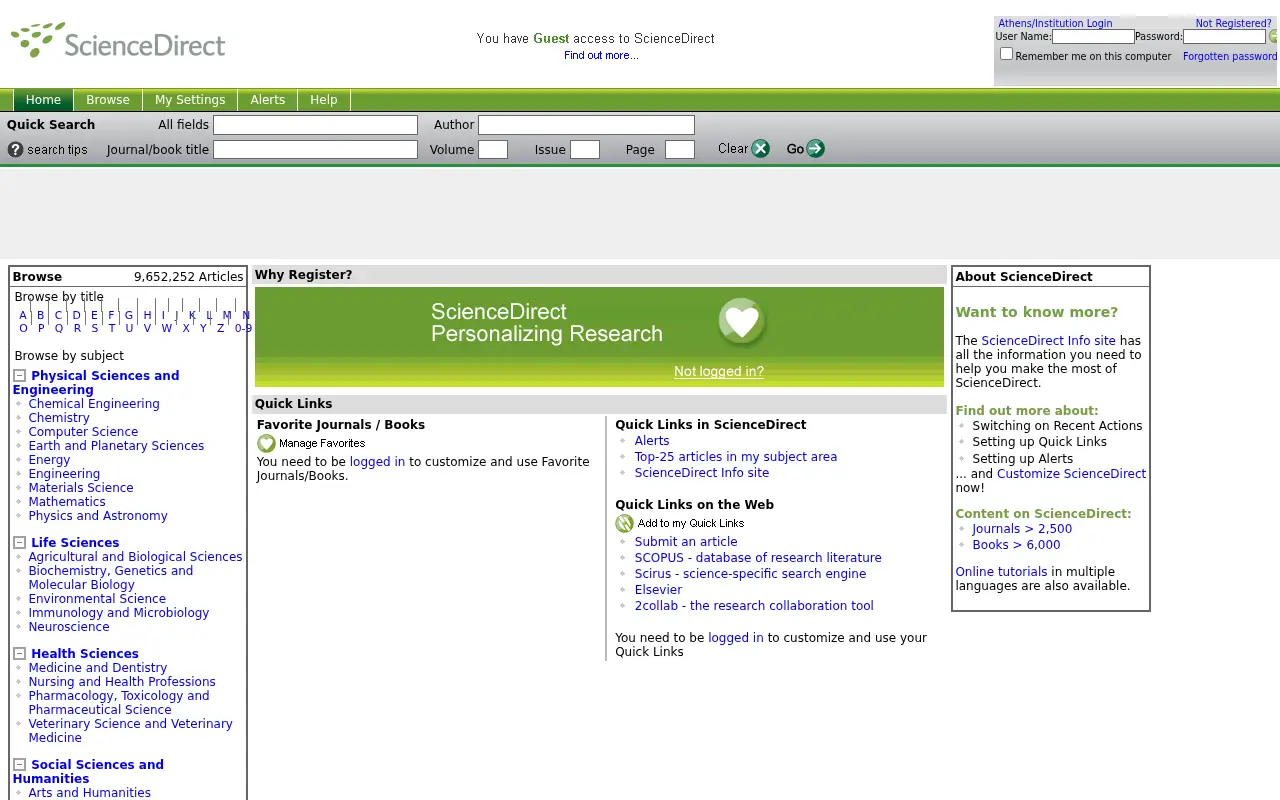The image size is (1280, 800).
Task: Open the ScienceDirect Info site link in About panel
Action: (x=1048, y=341)
